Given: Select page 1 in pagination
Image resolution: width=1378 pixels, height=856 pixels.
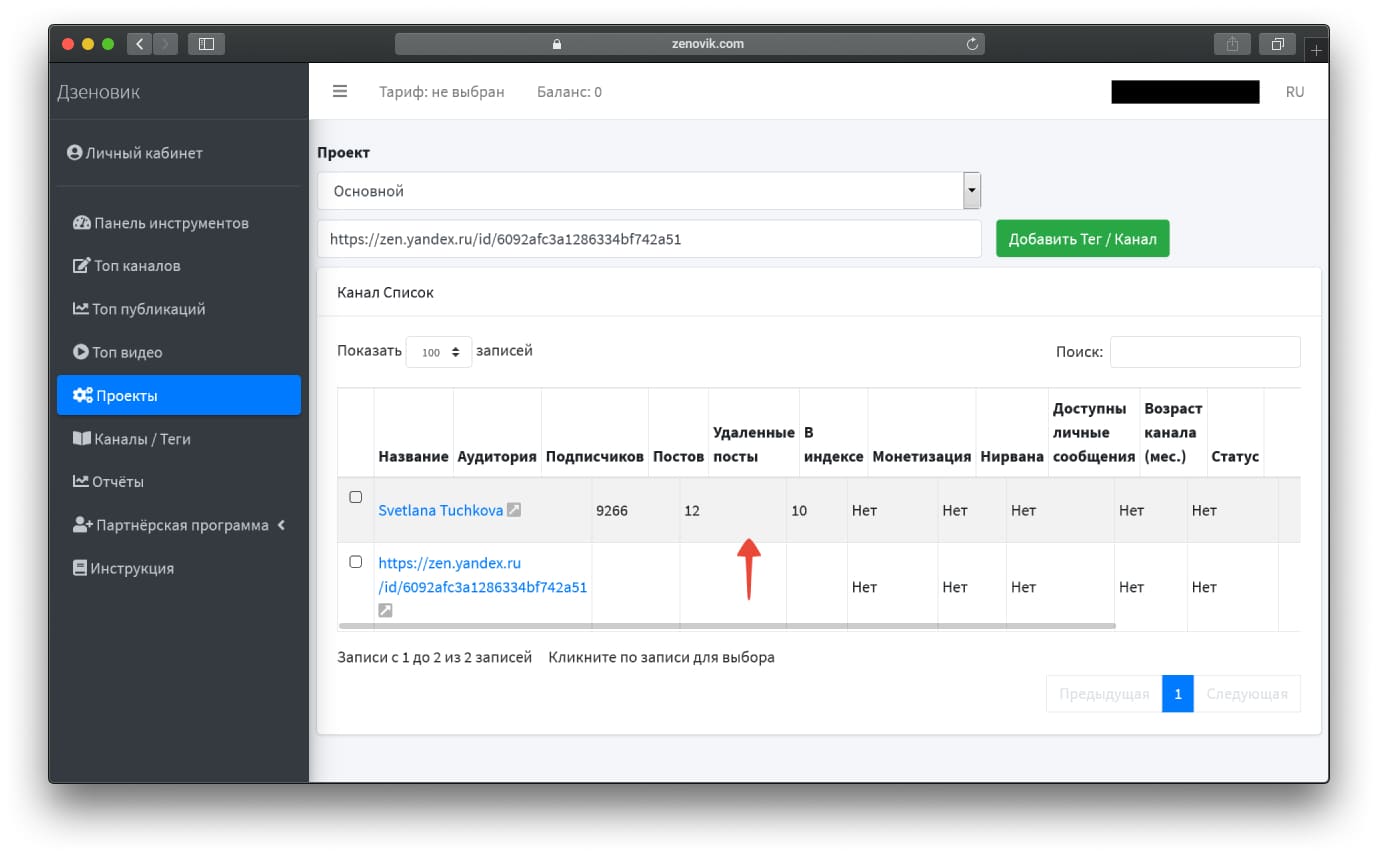Looking at the screenshot, I should coord(1178,693).
